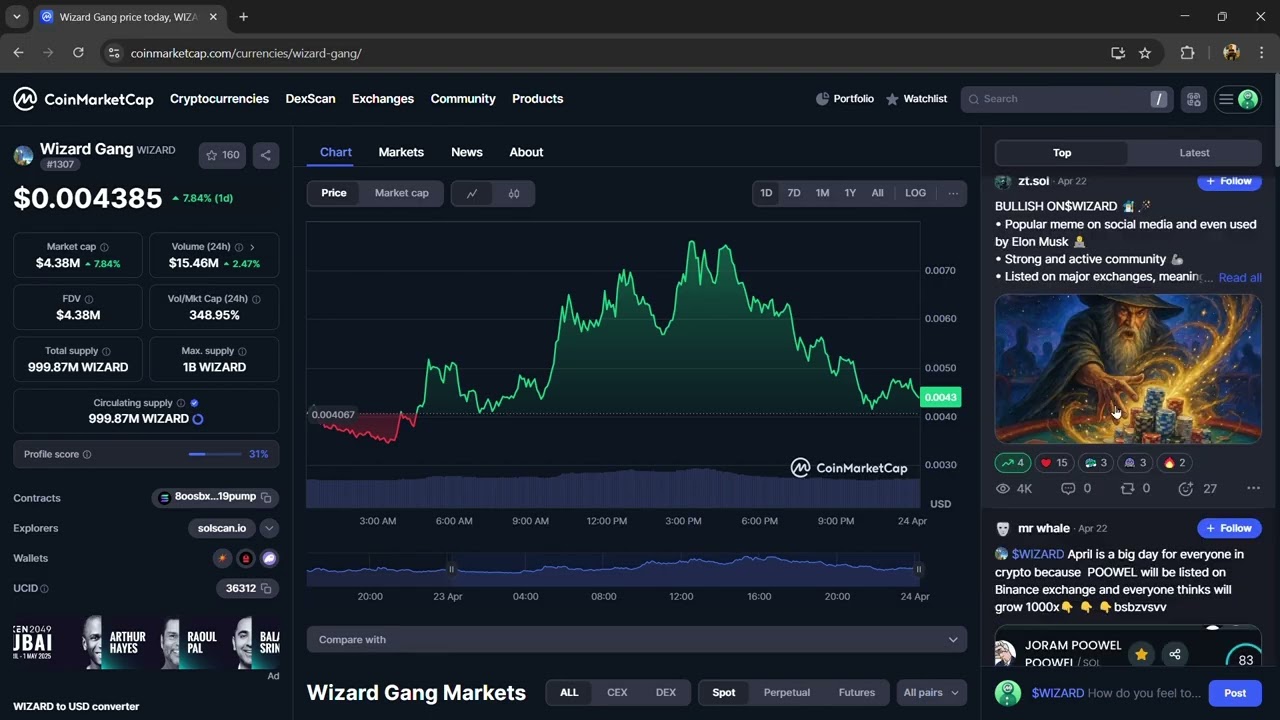Open the Chart tab
Viewport: 1280px width, 720px height.
[x=336, y=152]
